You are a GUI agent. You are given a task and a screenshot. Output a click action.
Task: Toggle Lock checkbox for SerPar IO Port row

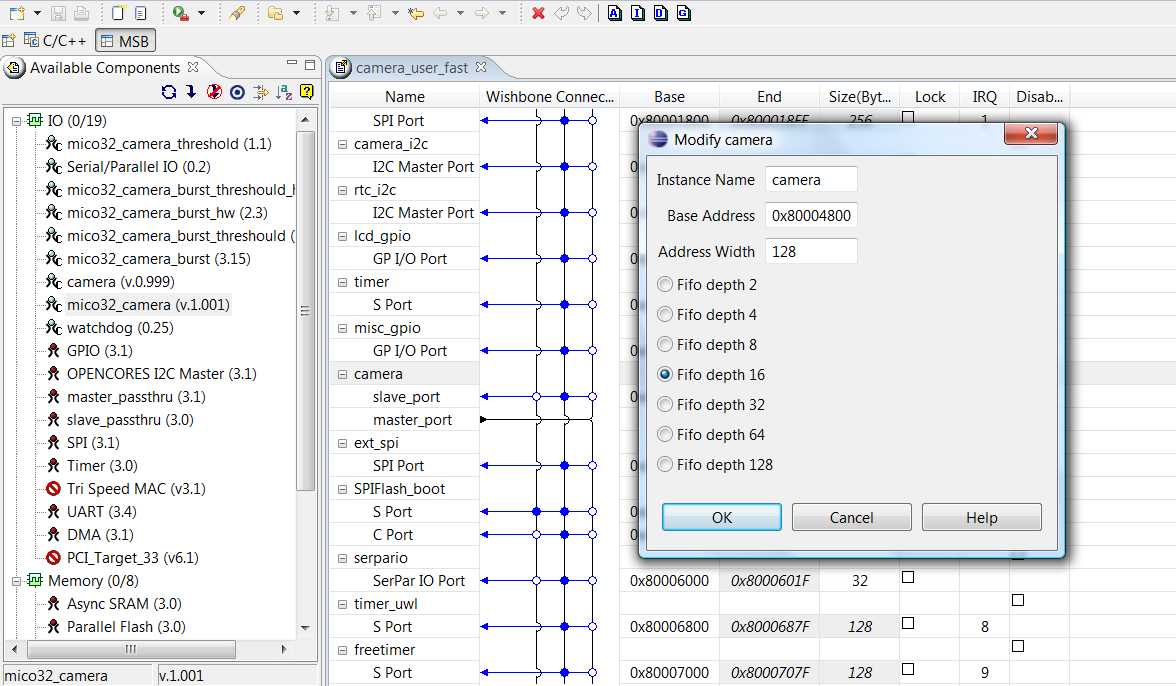[x=908, y=577]
